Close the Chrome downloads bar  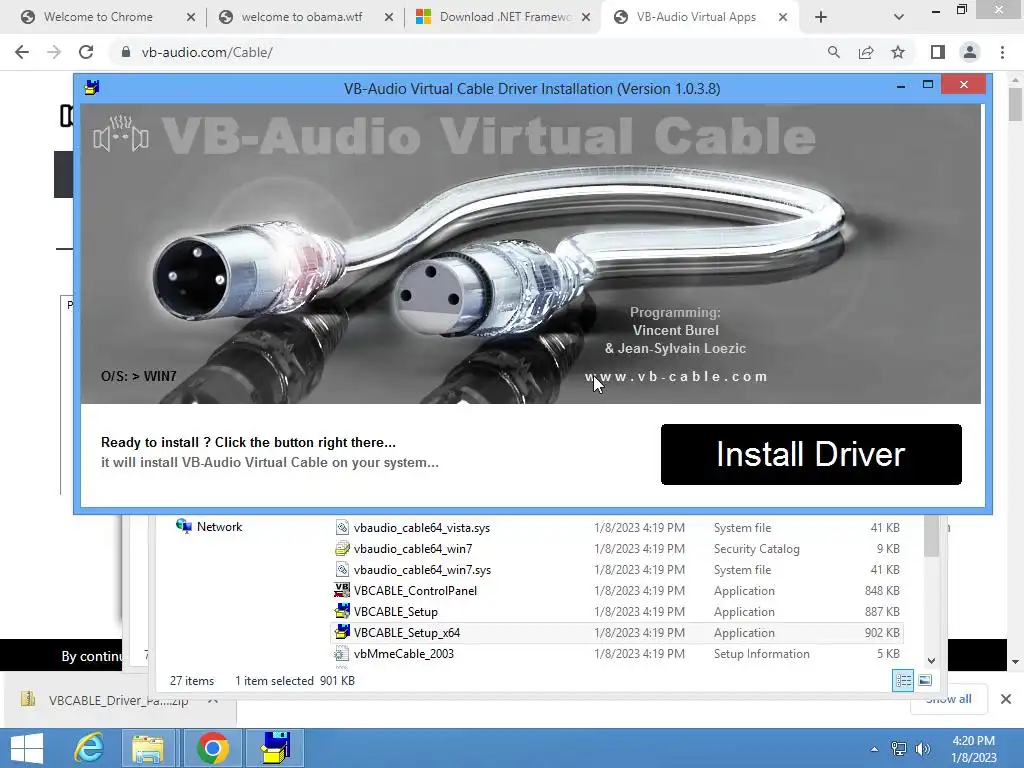coord(1006,699)
